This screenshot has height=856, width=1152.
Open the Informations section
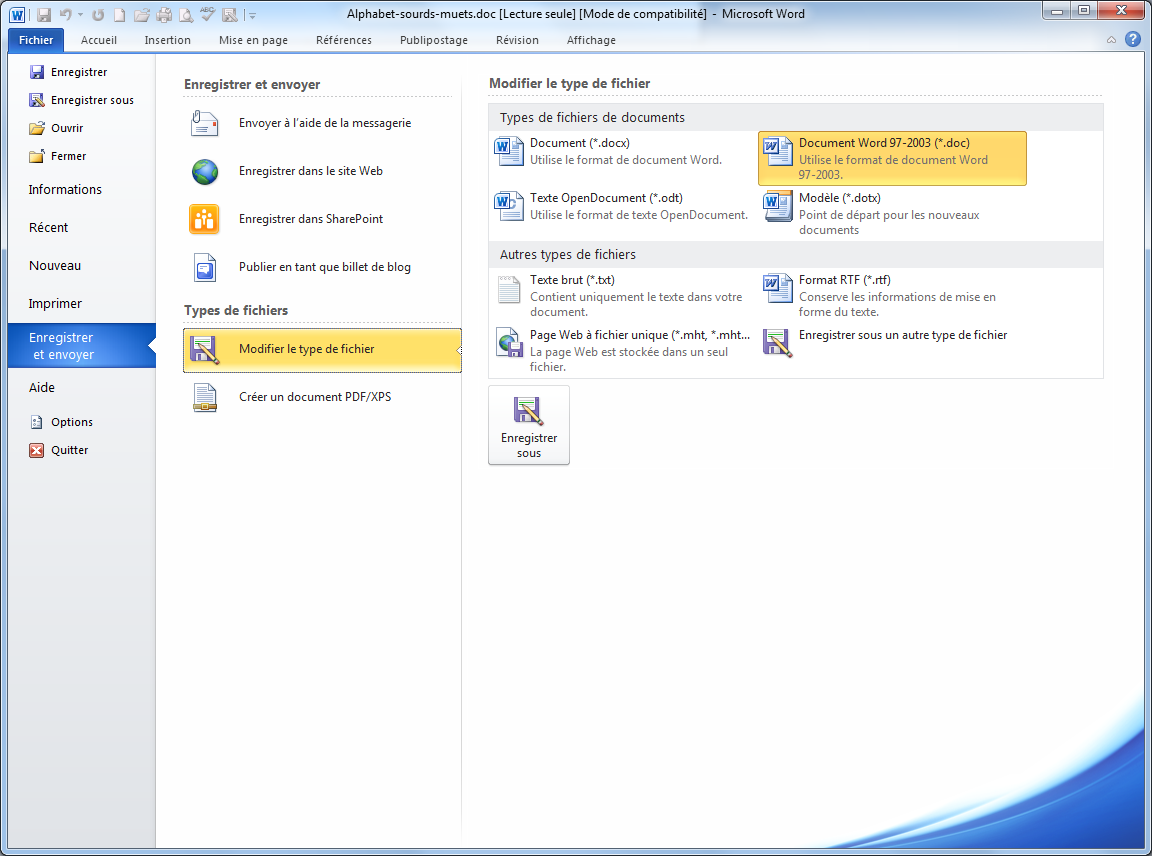coord(82,190)
